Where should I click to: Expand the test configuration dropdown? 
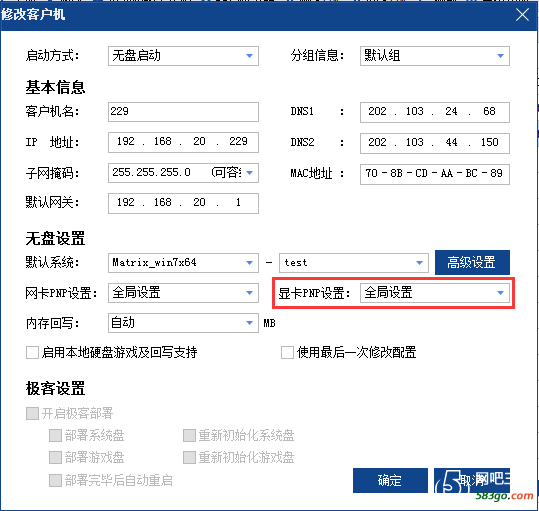click(x=354, y=263)
